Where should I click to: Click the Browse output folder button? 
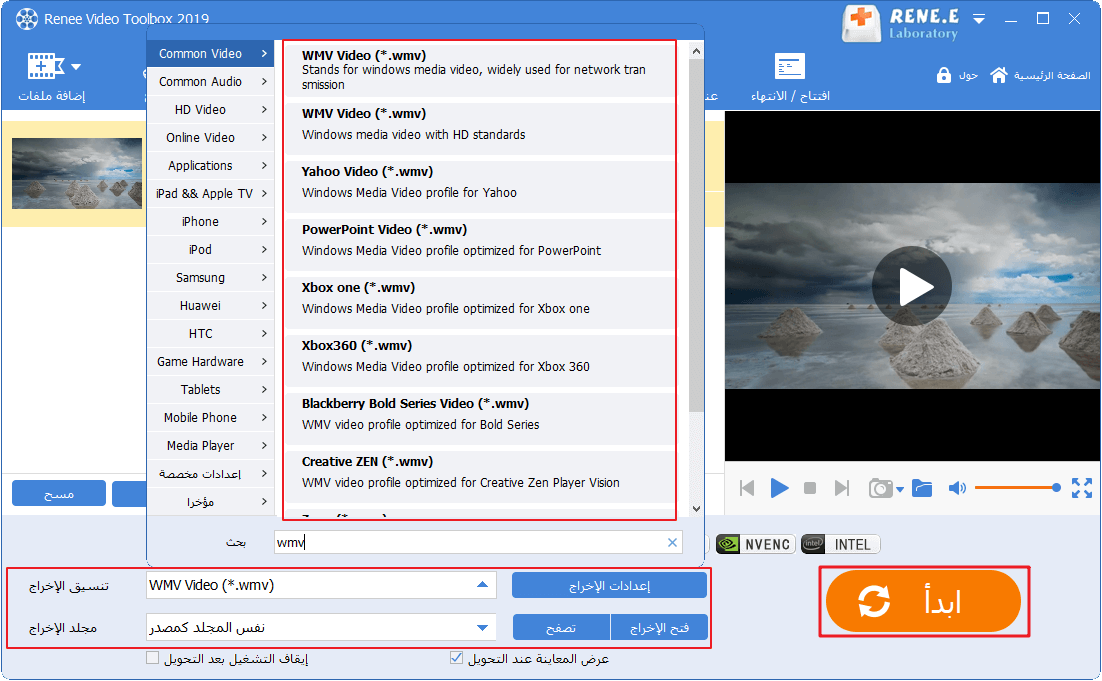point(562,628)
